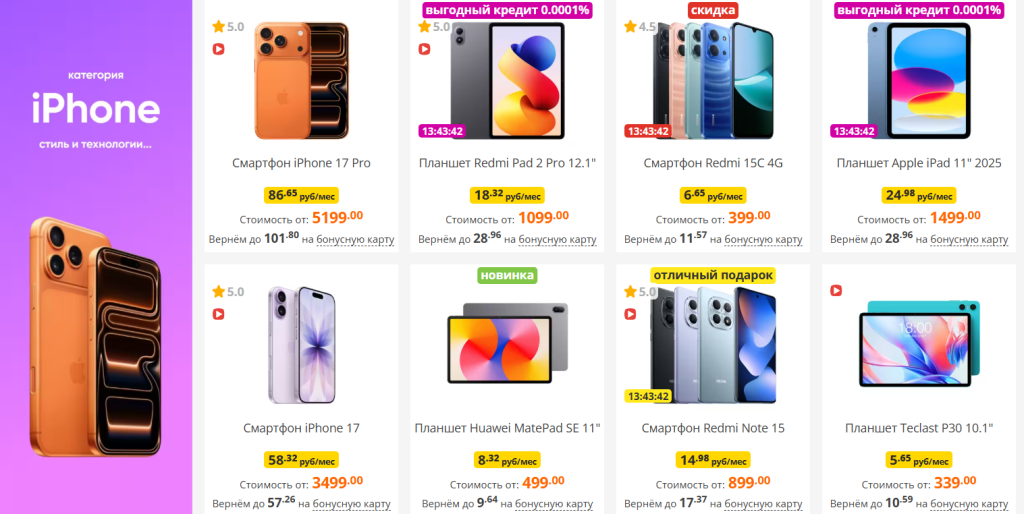Image resolution: width=1024 pixels, height=514 pixels.
Task: Click бонусную карту link under Redmi 15C
Action: pyautogui.click(x=763, y=240)
